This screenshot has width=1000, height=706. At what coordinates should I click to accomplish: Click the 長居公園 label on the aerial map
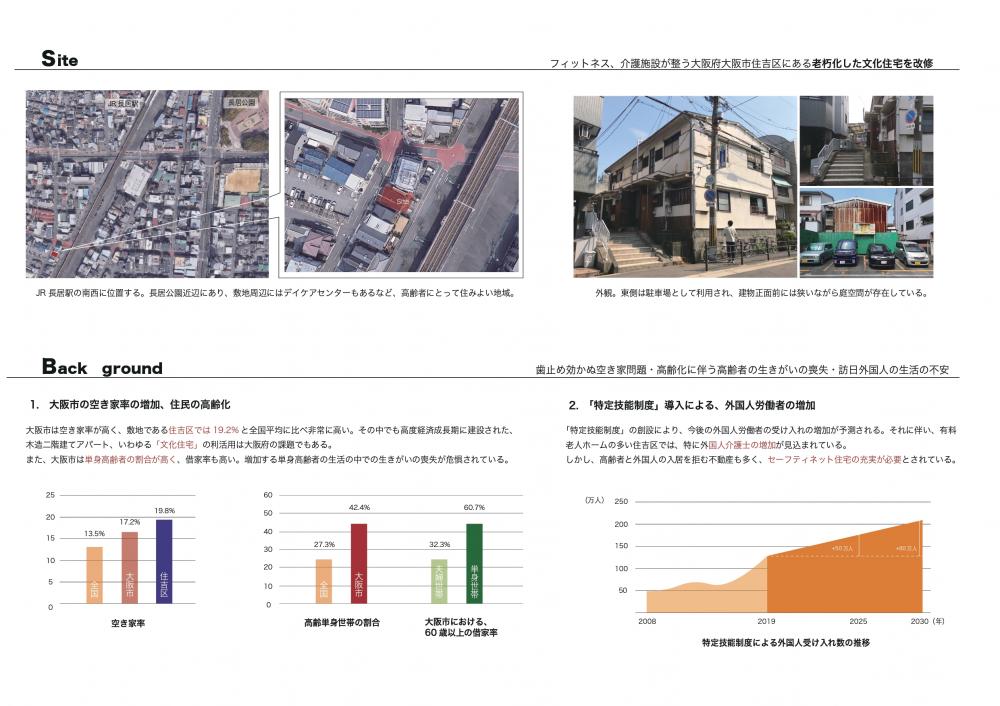tap(242, 103)
